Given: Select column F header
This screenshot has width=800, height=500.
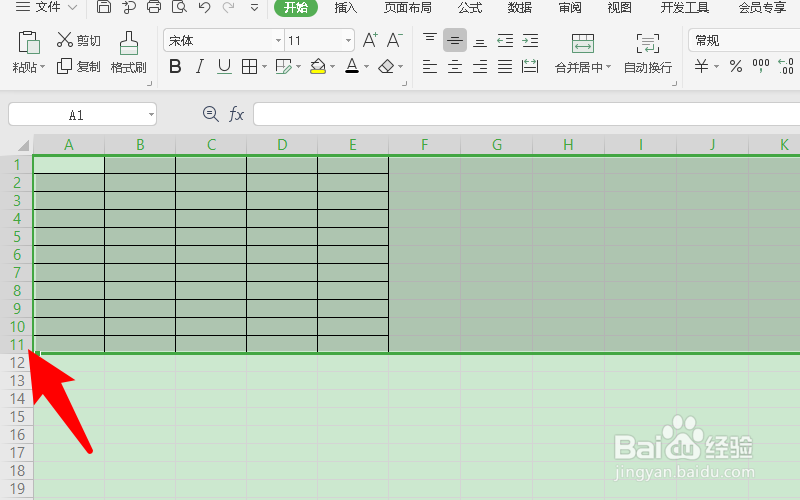Looking at the screenshot, I should (x=424, y=145).
